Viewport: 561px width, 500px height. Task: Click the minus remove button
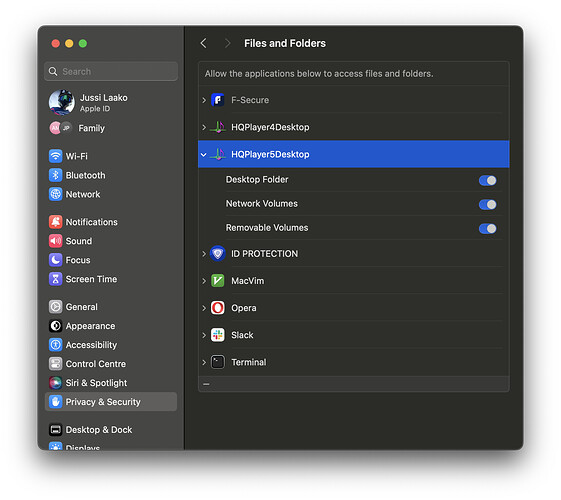[206, 384]
